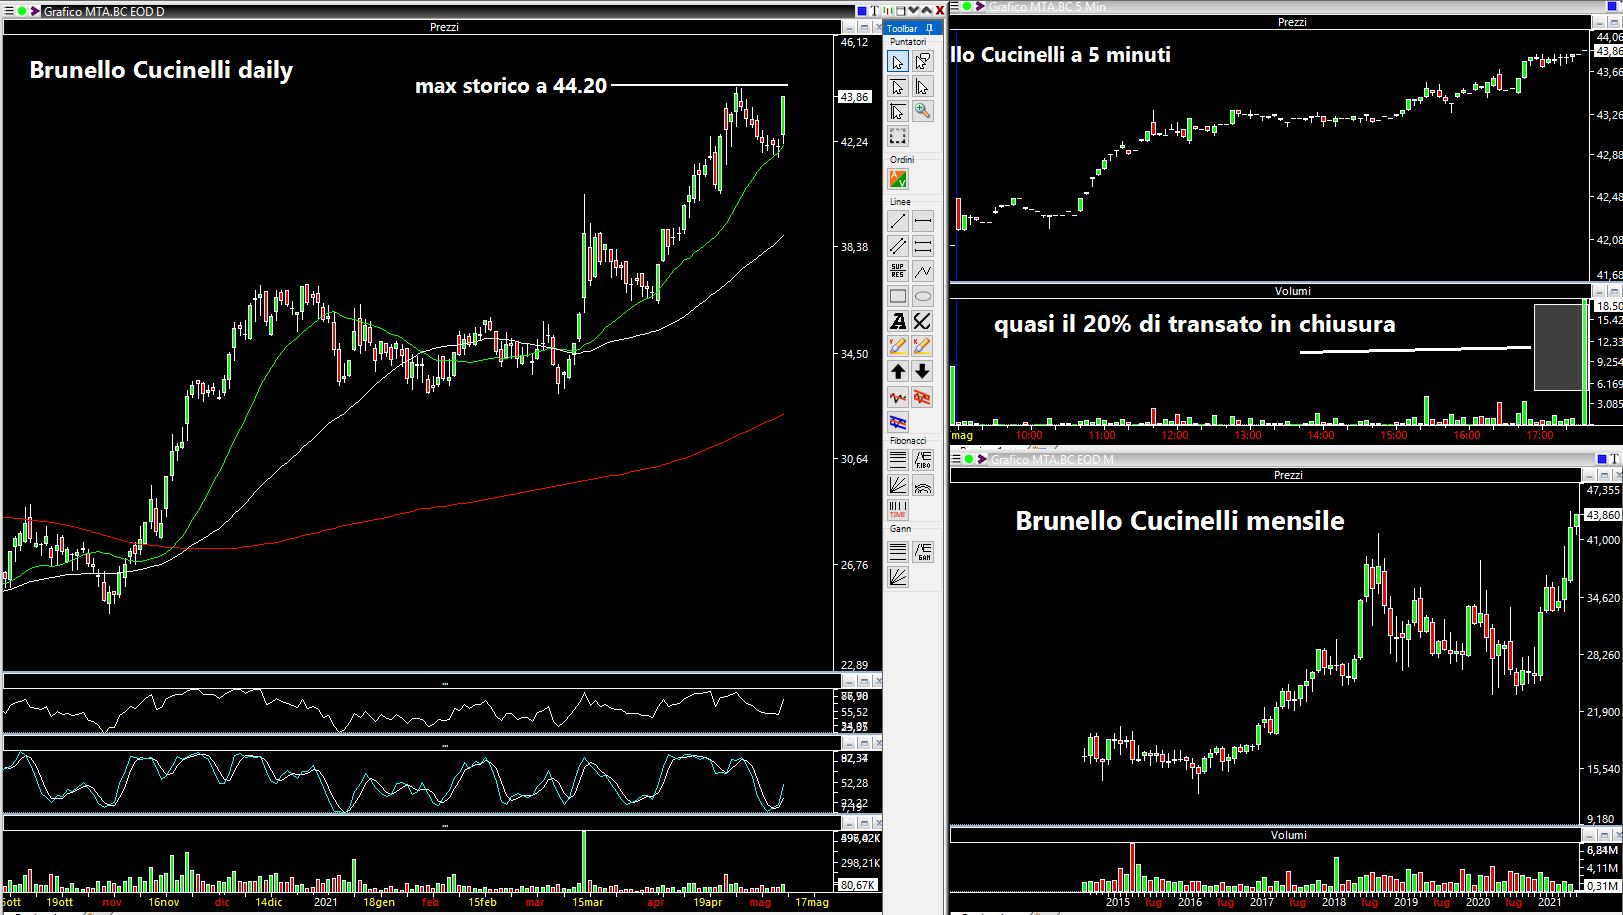The width and height of the screenshot is (1623, 915).
Task: Click the bars chart-type icon in daily titlebar
Action: pyautogui.click(x=888, y=11)
